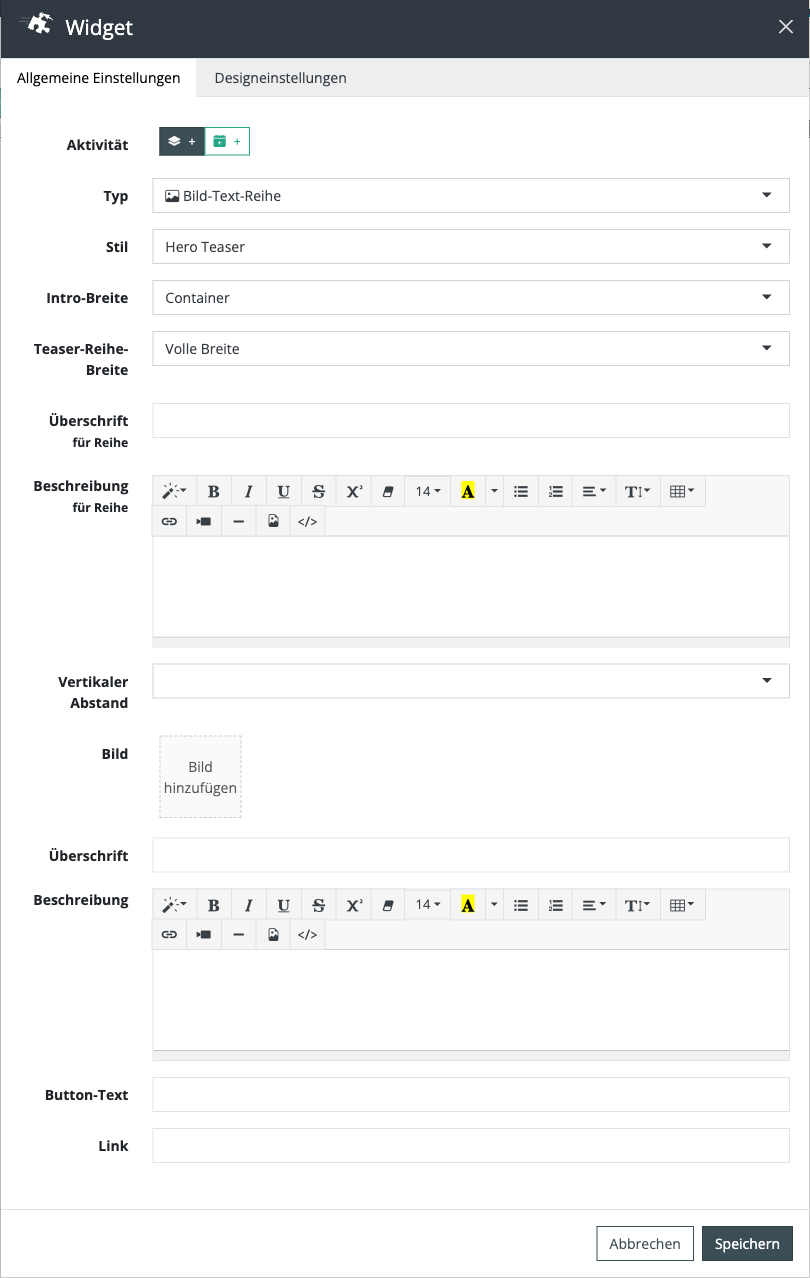Insert unordered list in lower description editor

[x=521, y=905]
